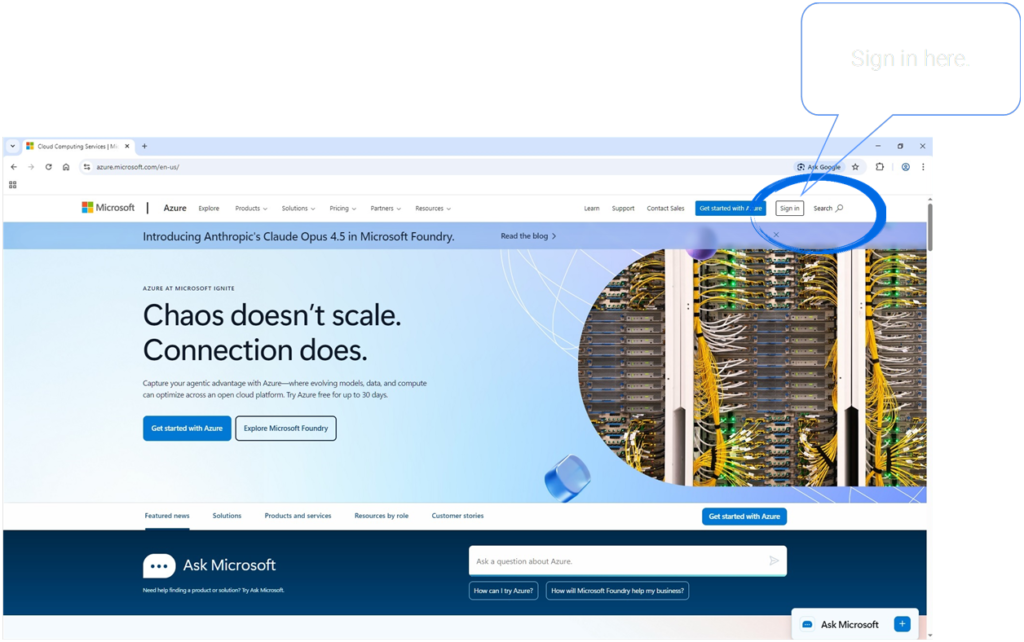Viewport: 1024px width, 642px height.
Task: Click the Explore Microsoft Foundry button
Action: [x=286, y=428]
